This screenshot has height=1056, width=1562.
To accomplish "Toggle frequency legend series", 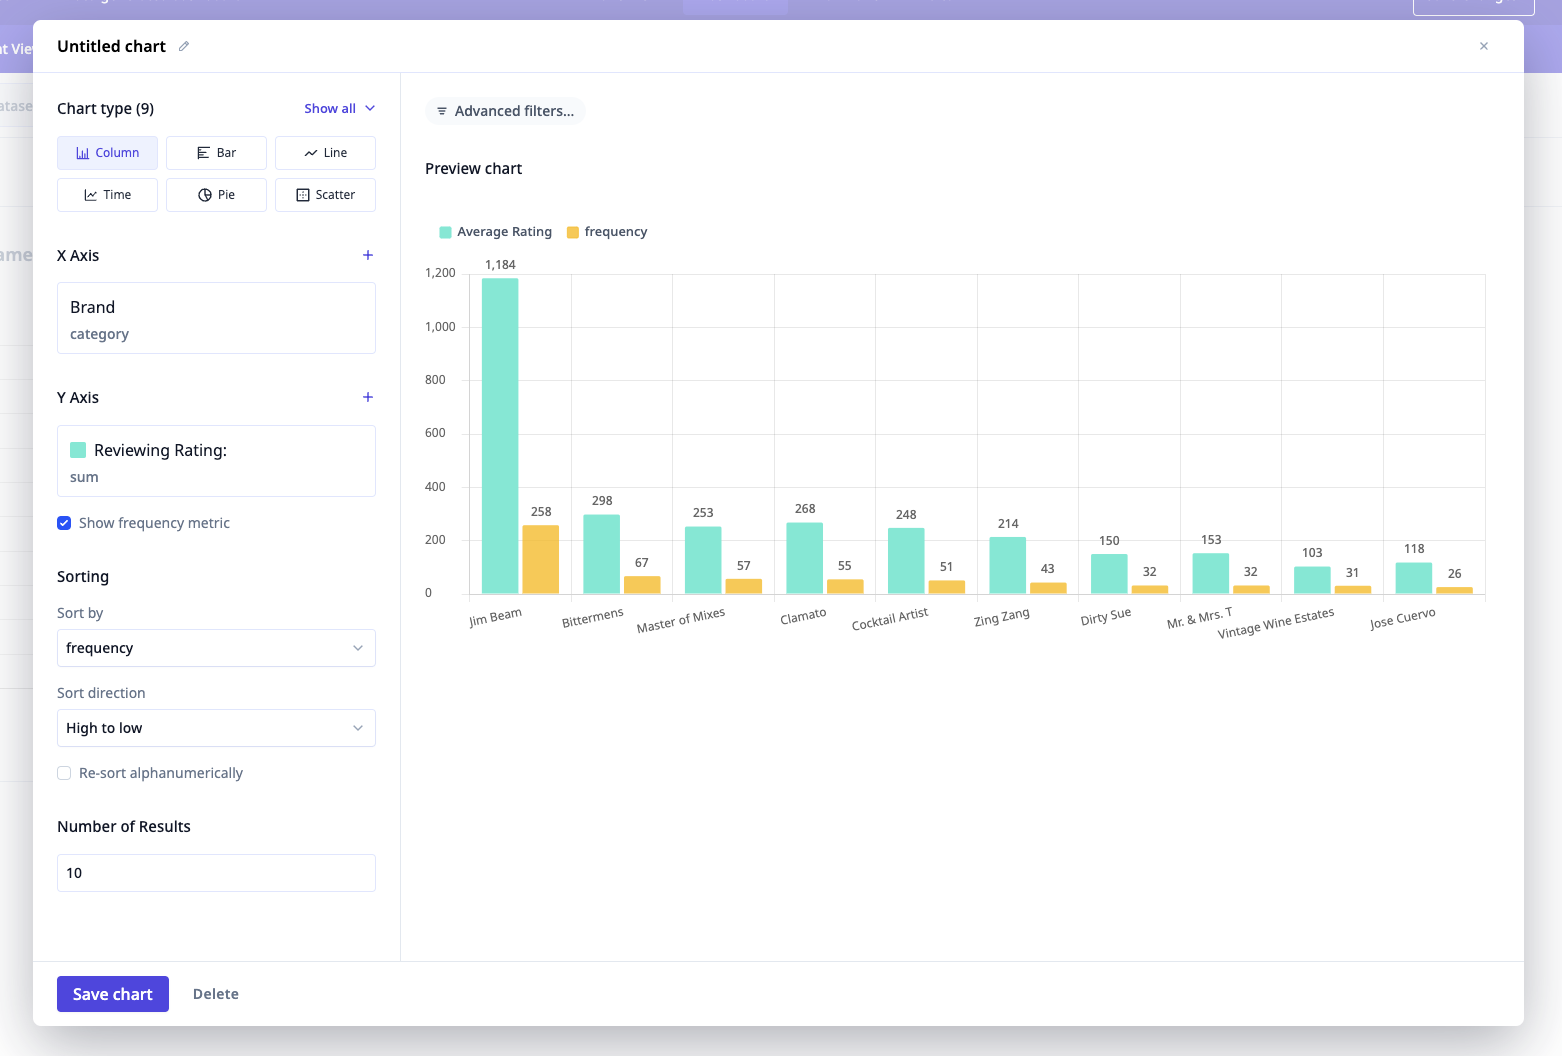I will [x=607, y=232].
